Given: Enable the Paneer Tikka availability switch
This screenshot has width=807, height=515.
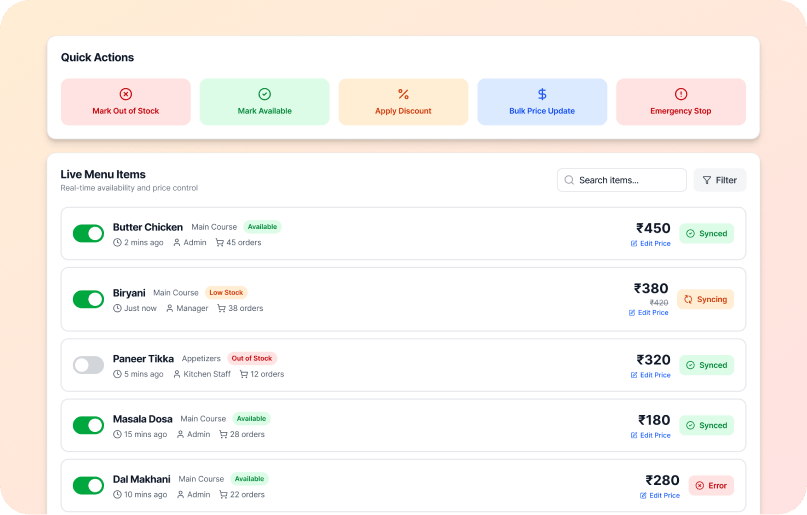Looking at the screenshot, I should (88, 365).
